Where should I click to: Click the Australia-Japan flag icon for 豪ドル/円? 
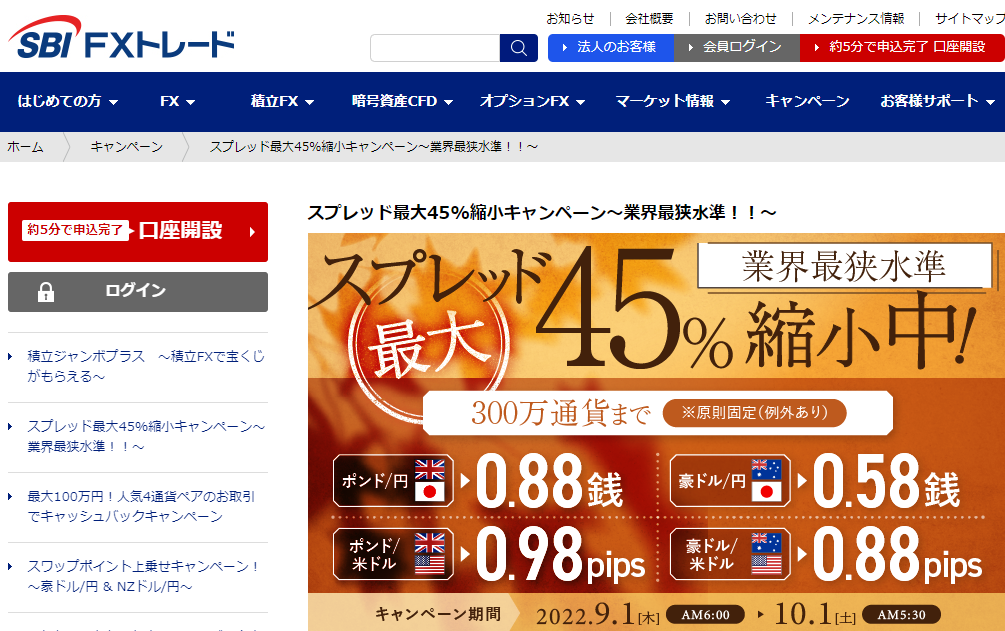point(766,480)
